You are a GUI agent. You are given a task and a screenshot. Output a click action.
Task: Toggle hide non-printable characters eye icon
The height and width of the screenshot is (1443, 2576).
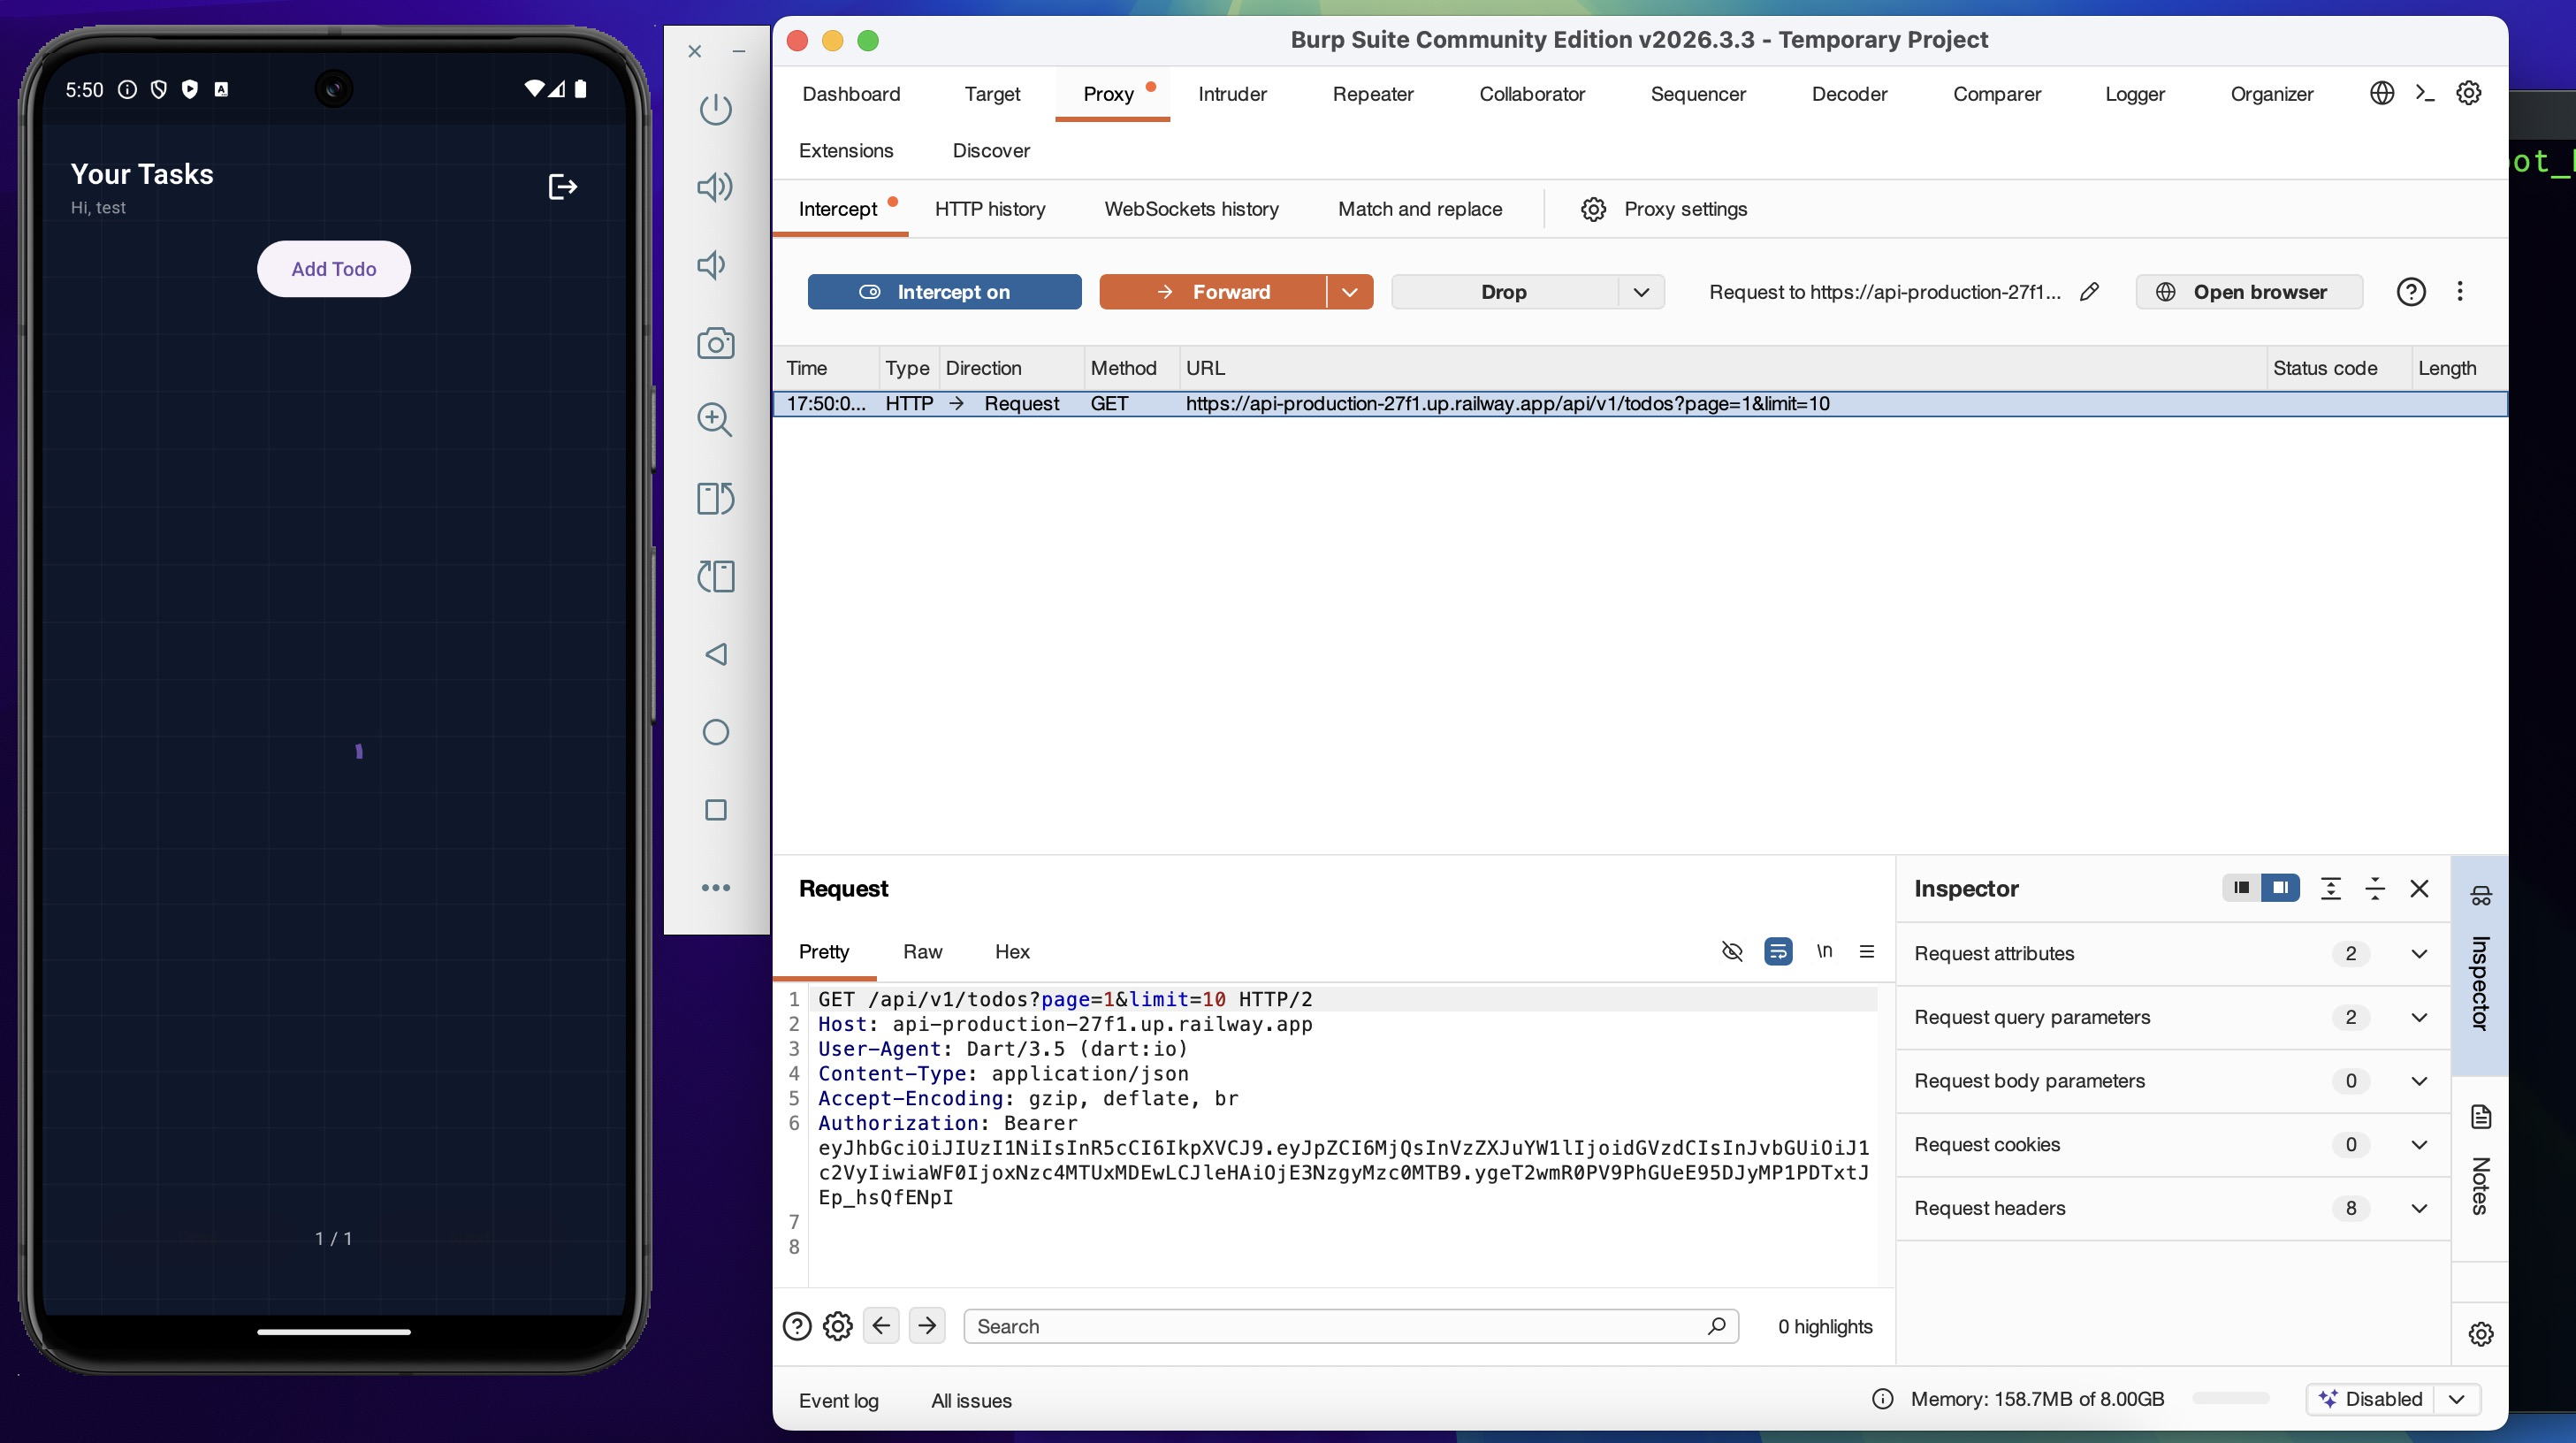[x=1732, y=951]
